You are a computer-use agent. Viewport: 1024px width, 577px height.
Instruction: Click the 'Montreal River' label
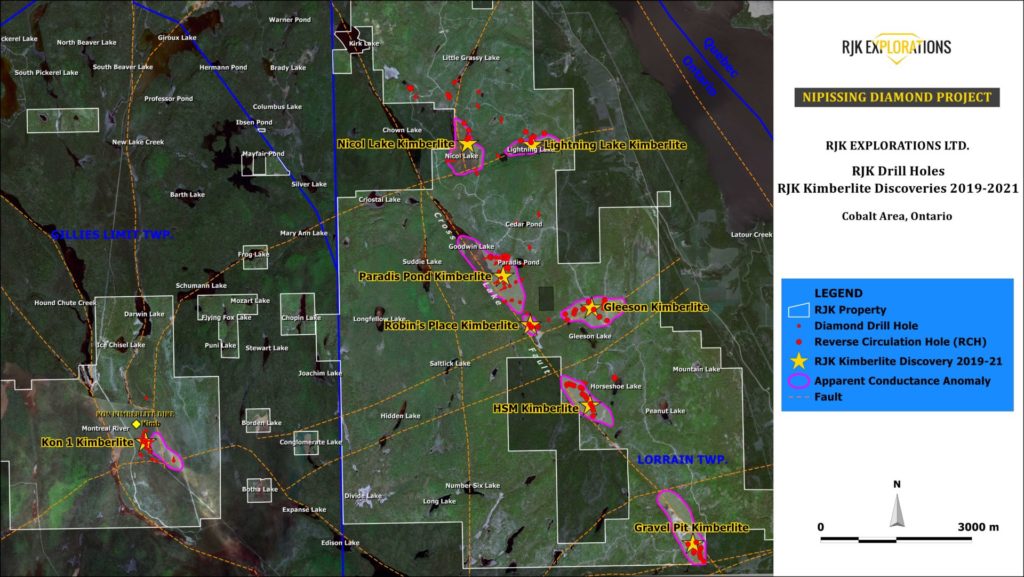[106, 429]
